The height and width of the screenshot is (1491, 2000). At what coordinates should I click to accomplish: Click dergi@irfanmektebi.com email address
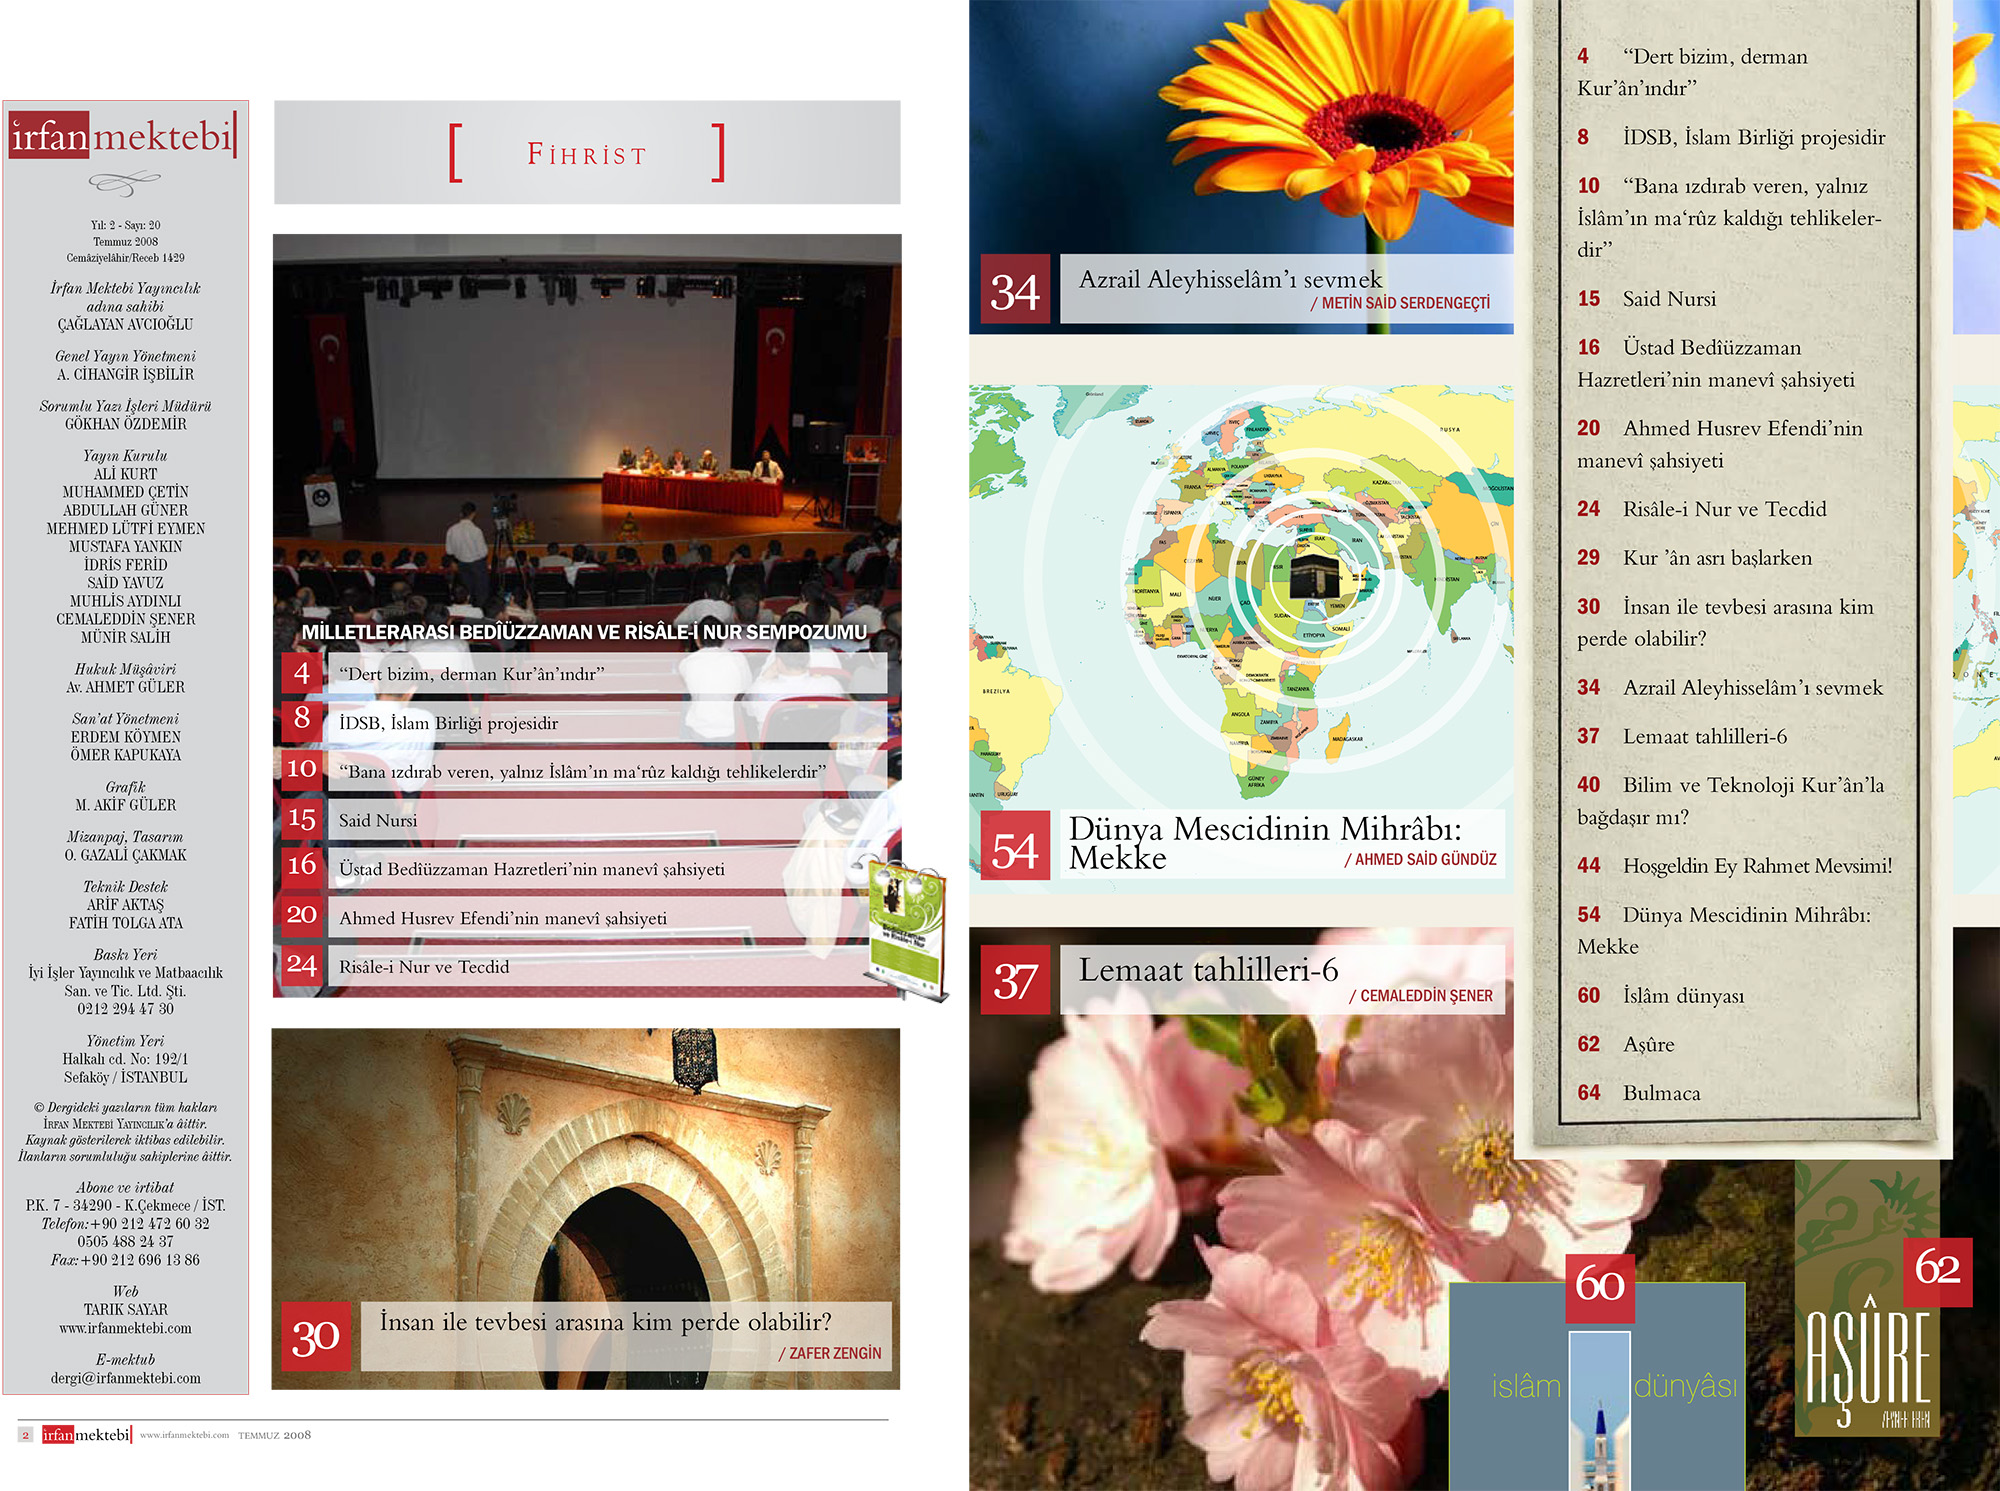tap(125, 1378)
